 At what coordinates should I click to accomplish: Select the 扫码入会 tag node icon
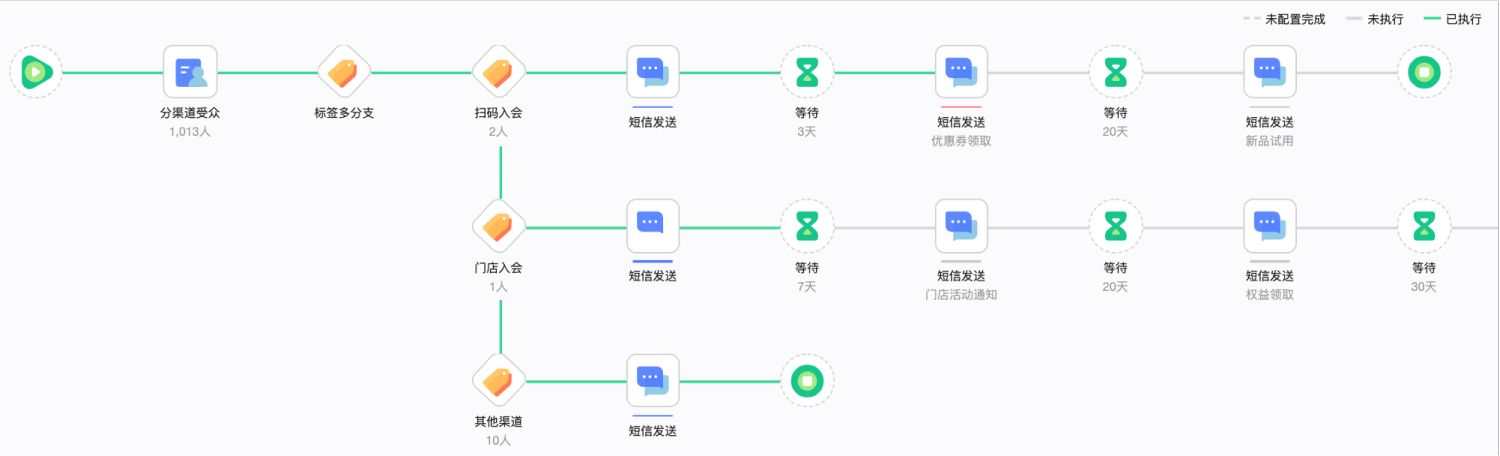click(x=498, y=72)
